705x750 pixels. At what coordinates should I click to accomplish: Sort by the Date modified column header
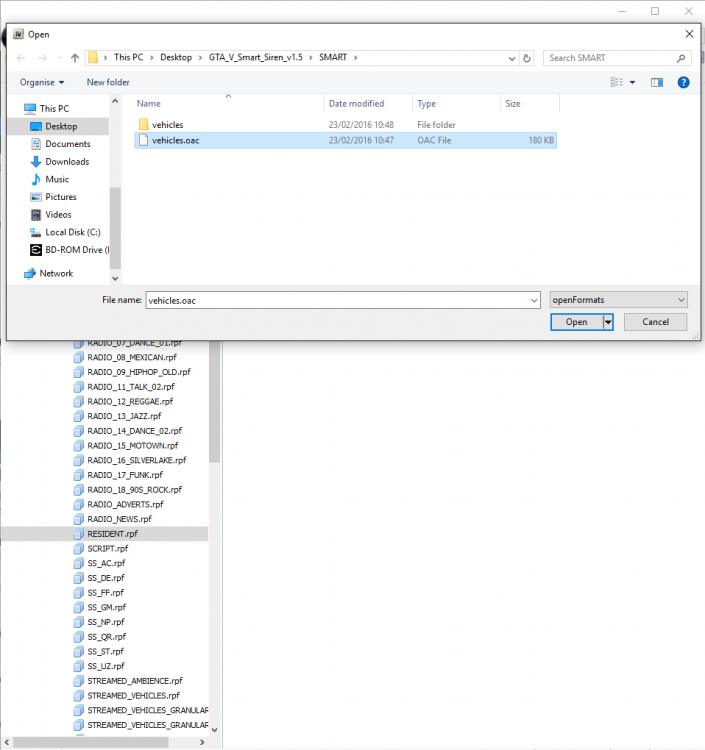tap(356, 103)
